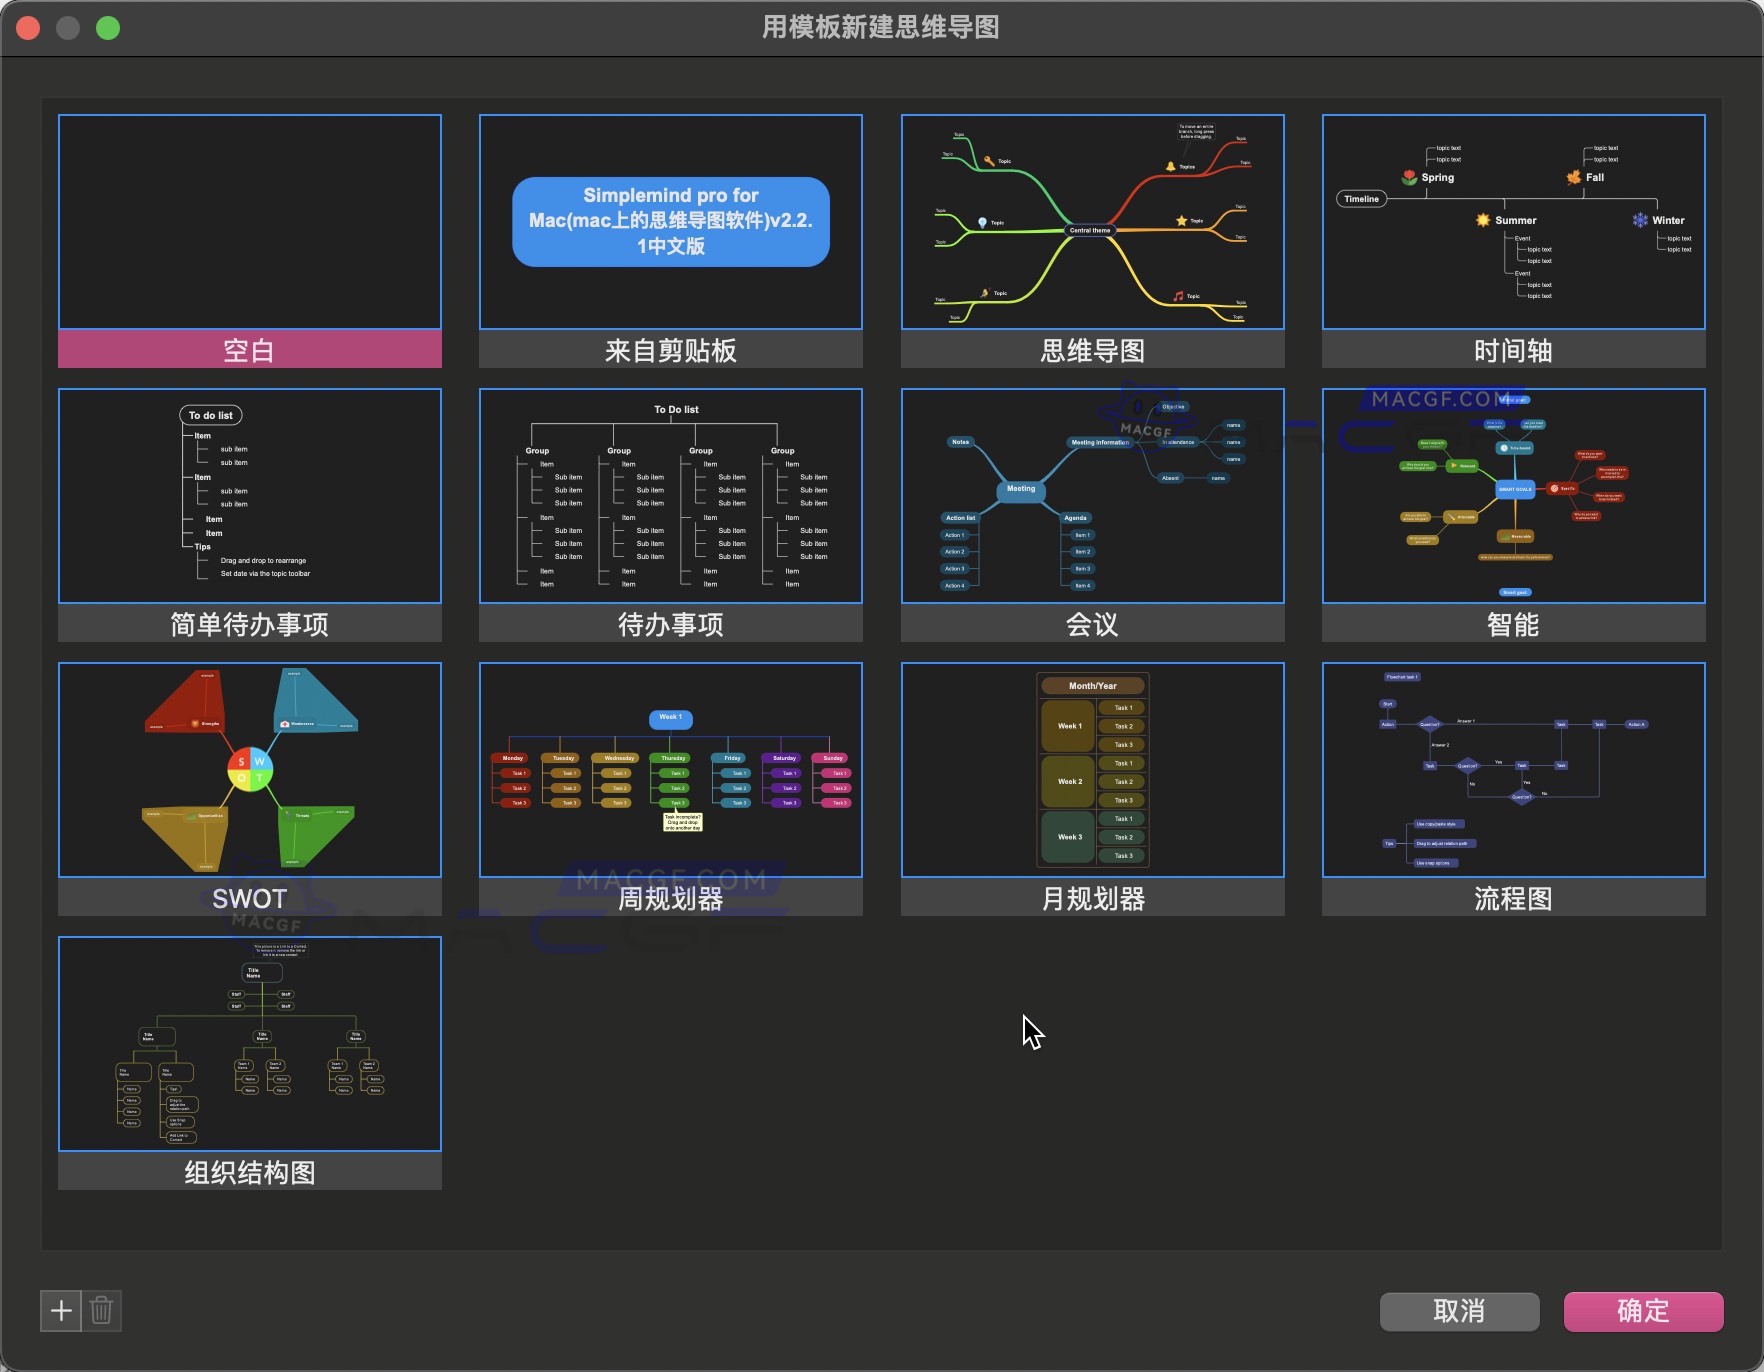The width and height of the screenshot is (1764, 1372).
Task: Select the 来自剪贴板 clipboard template
Action: [669, 222]
